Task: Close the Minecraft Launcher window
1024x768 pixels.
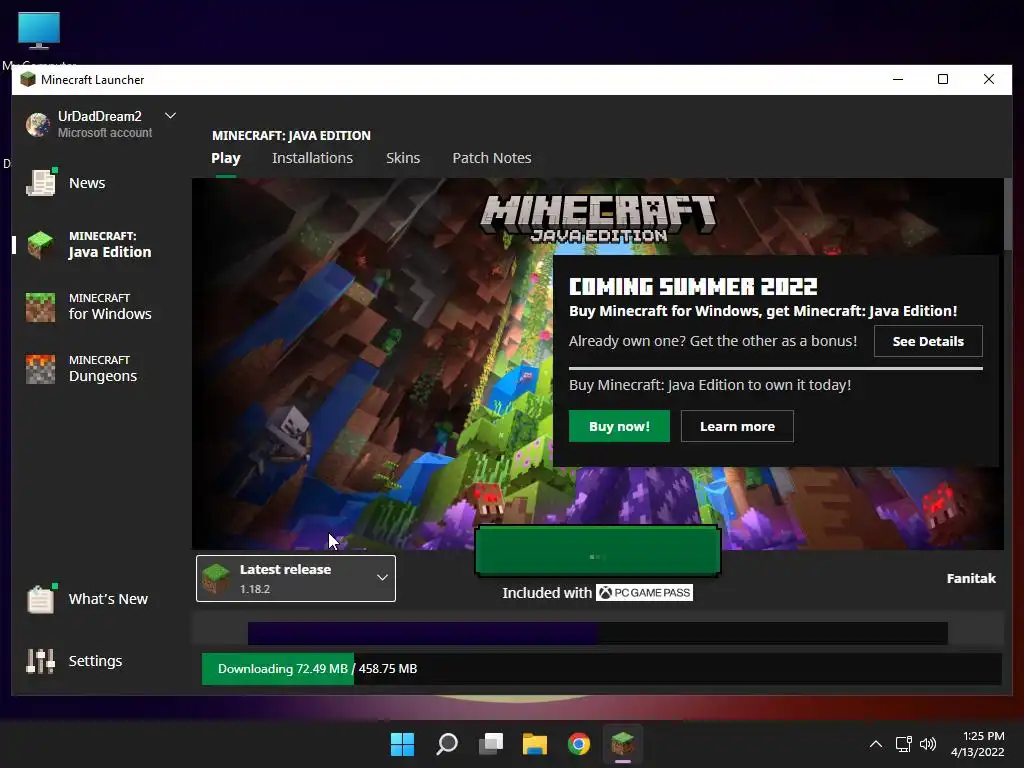Action: click(x=989, y=80)
